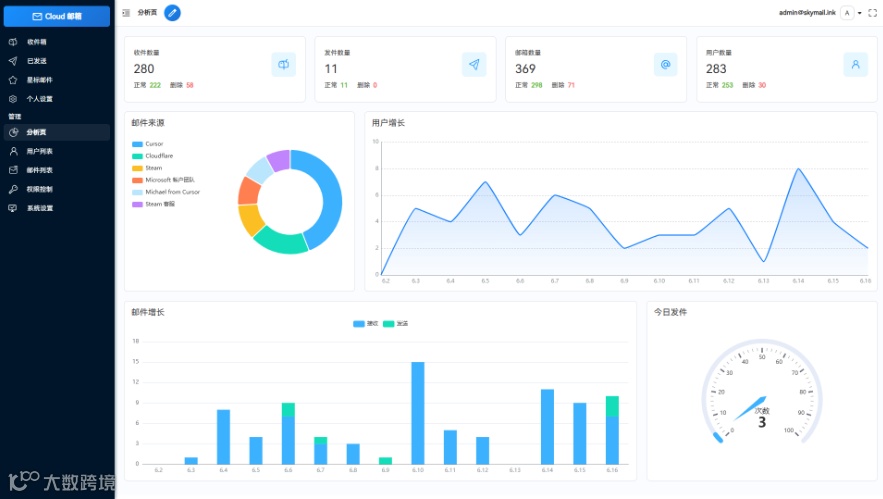Click the Cloud 邮箱 logo button
Screen dimensions: 883x499
click(x=57, y=16)
